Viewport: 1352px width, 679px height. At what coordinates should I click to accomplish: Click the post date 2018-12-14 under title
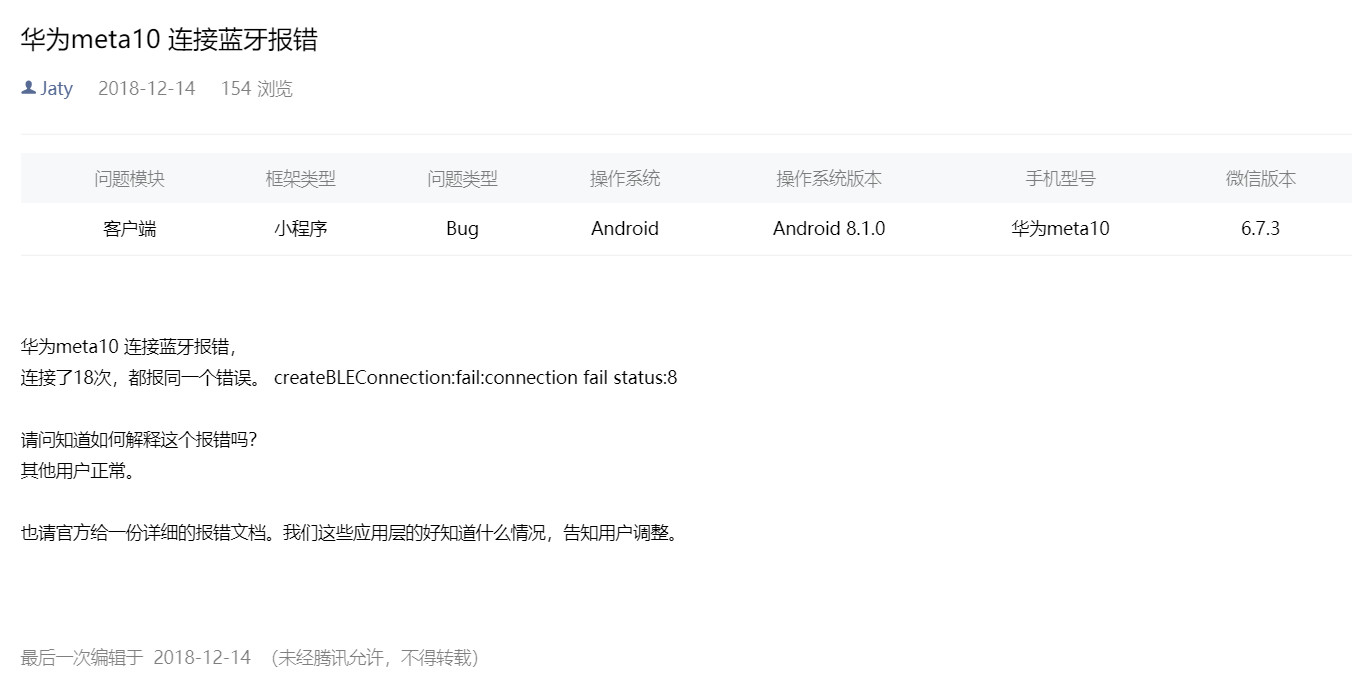146,88
